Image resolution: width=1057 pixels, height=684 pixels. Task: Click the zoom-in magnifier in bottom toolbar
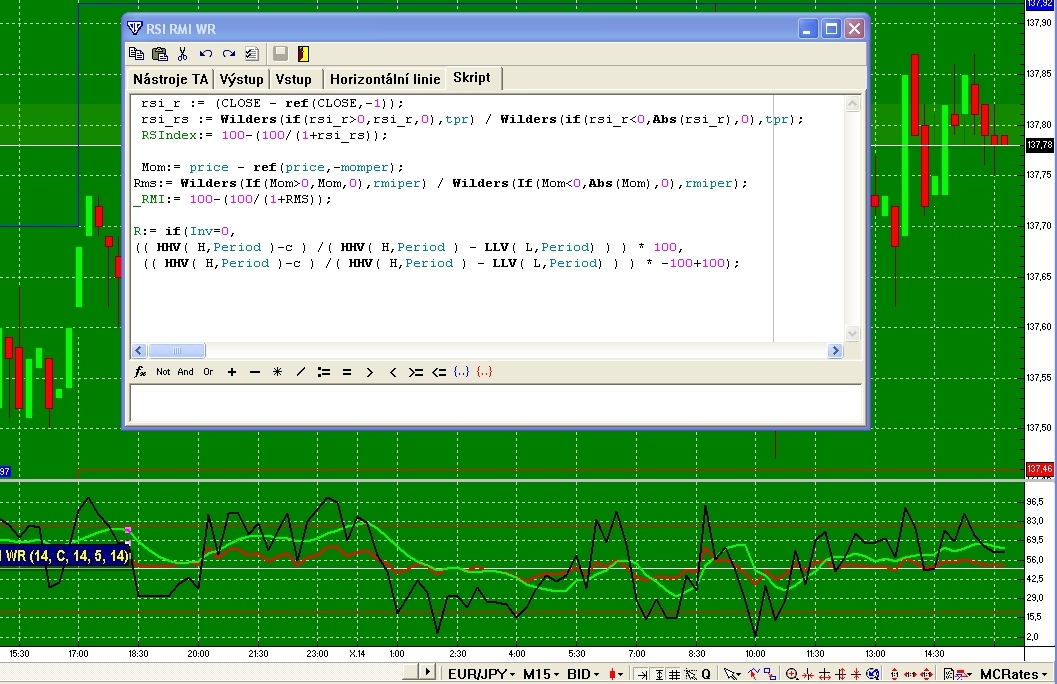point(792,674)
